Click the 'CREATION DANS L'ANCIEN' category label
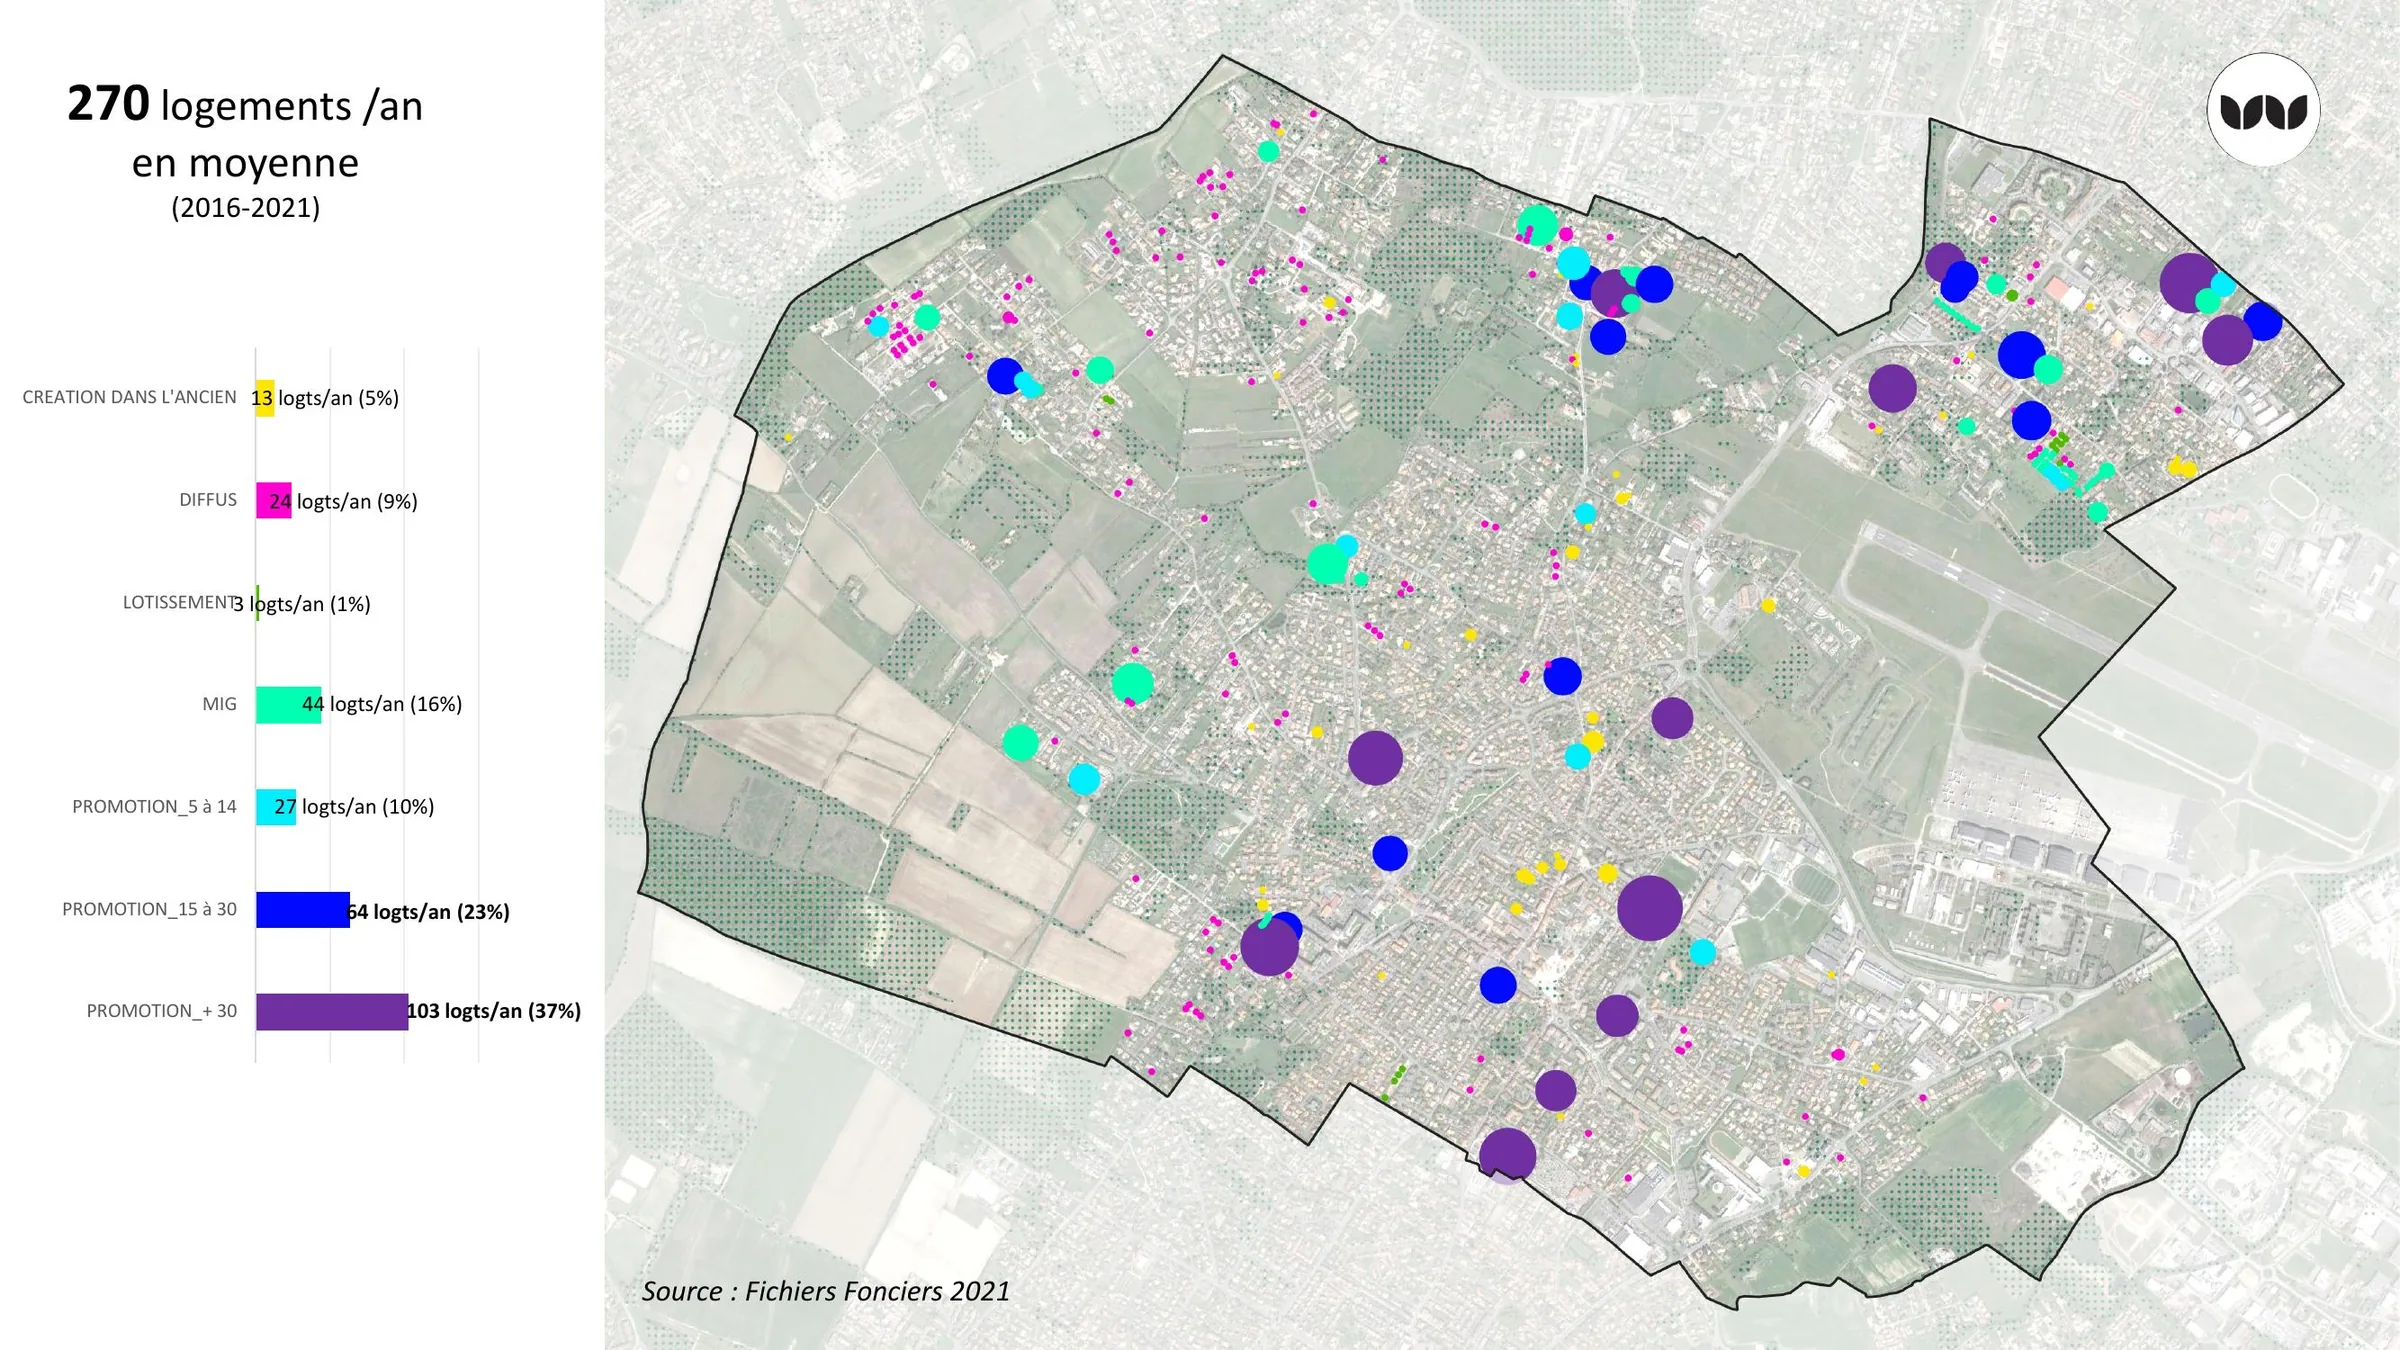 click(129, 398)
